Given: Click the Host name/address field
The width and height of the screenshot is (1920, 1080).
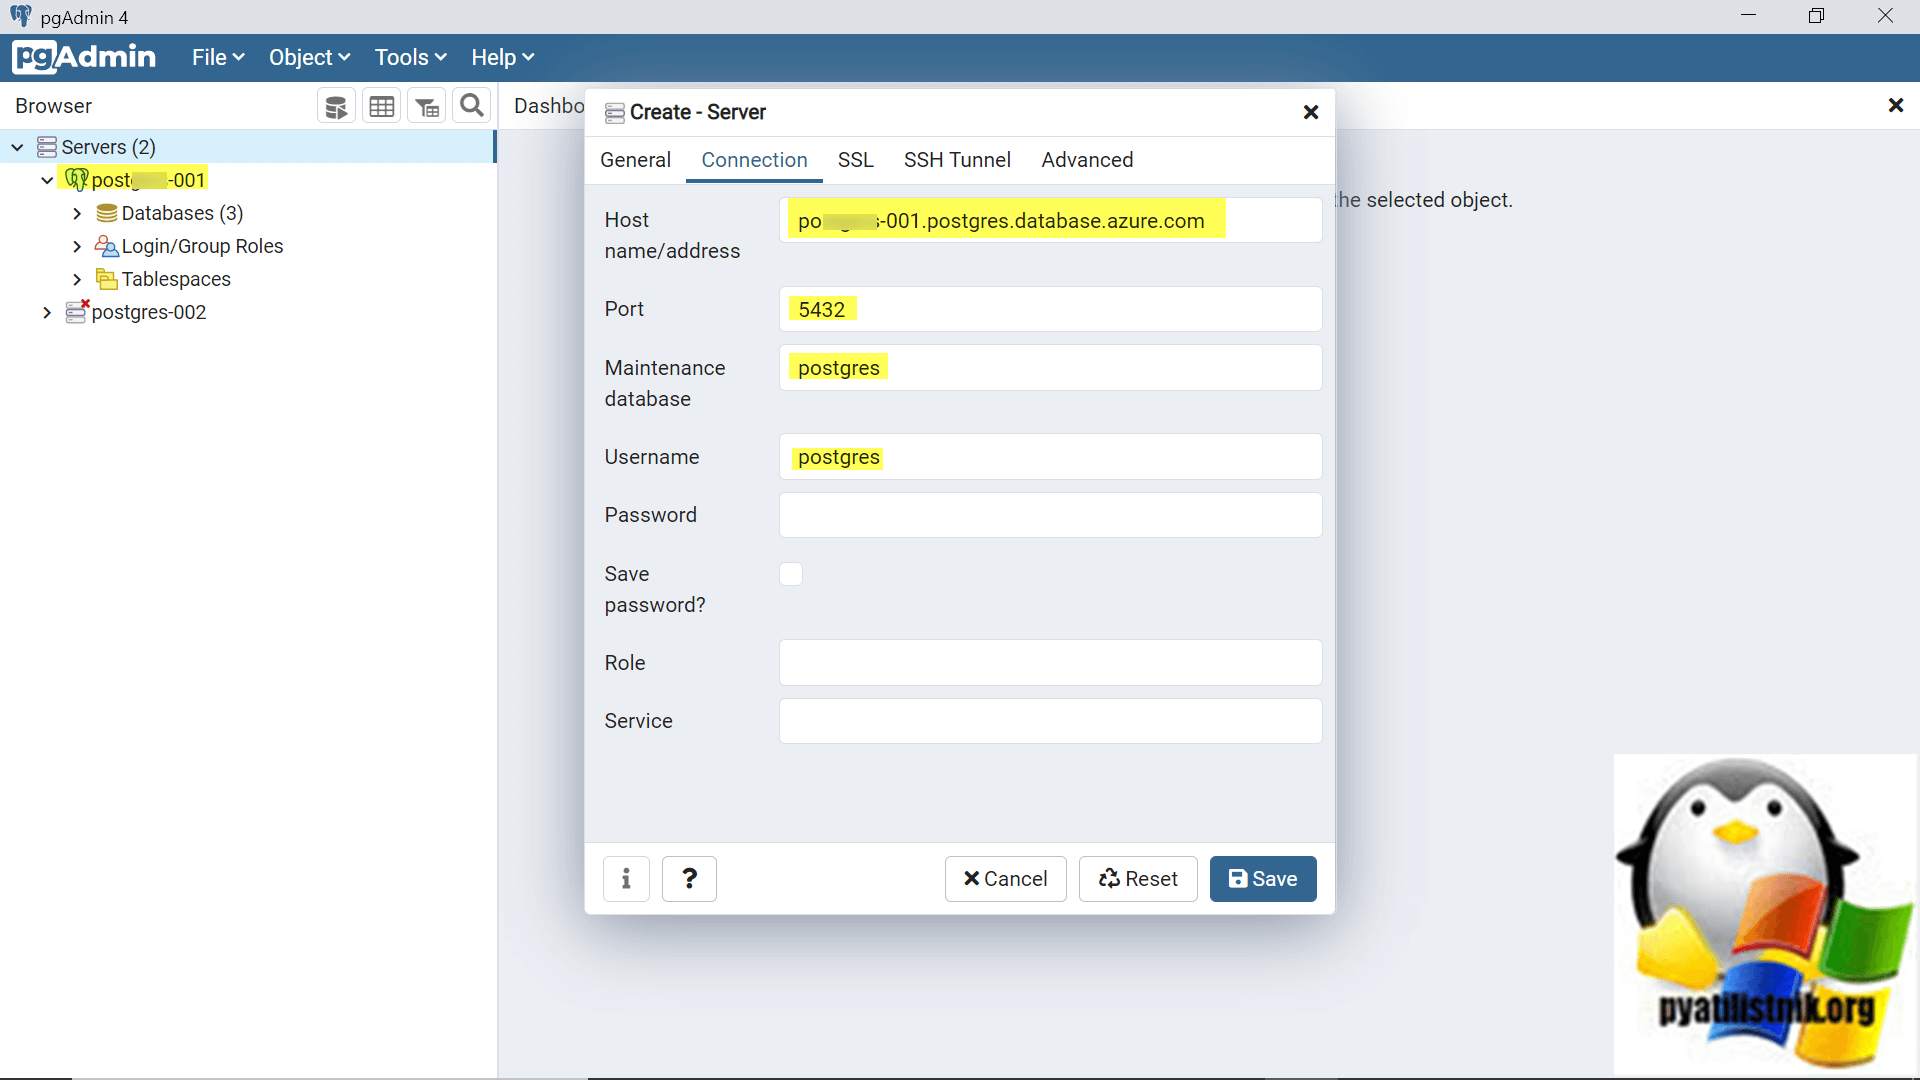Looking at the screenshot, I should [x=1050, y=220].
